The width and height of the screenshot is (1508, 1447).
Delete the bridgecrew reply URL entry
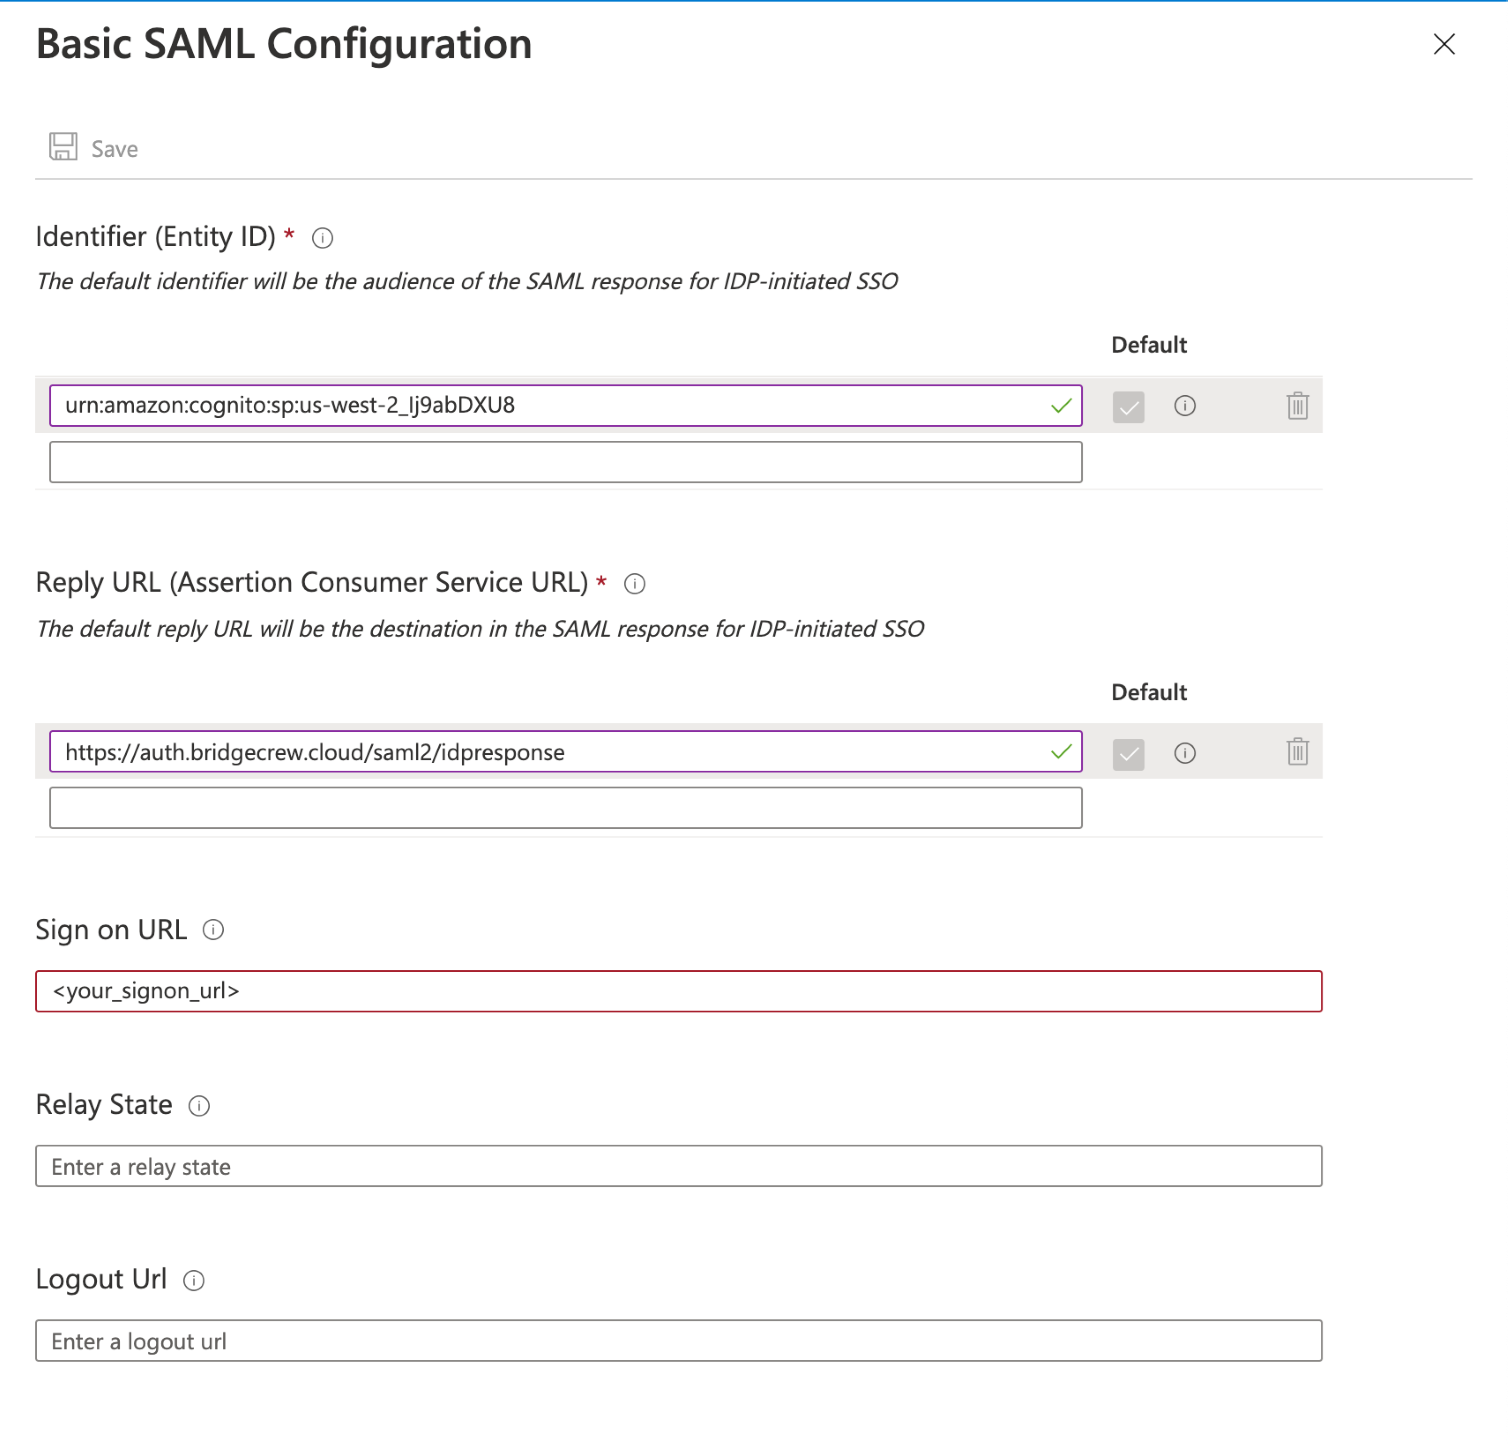click(1297, 751)
